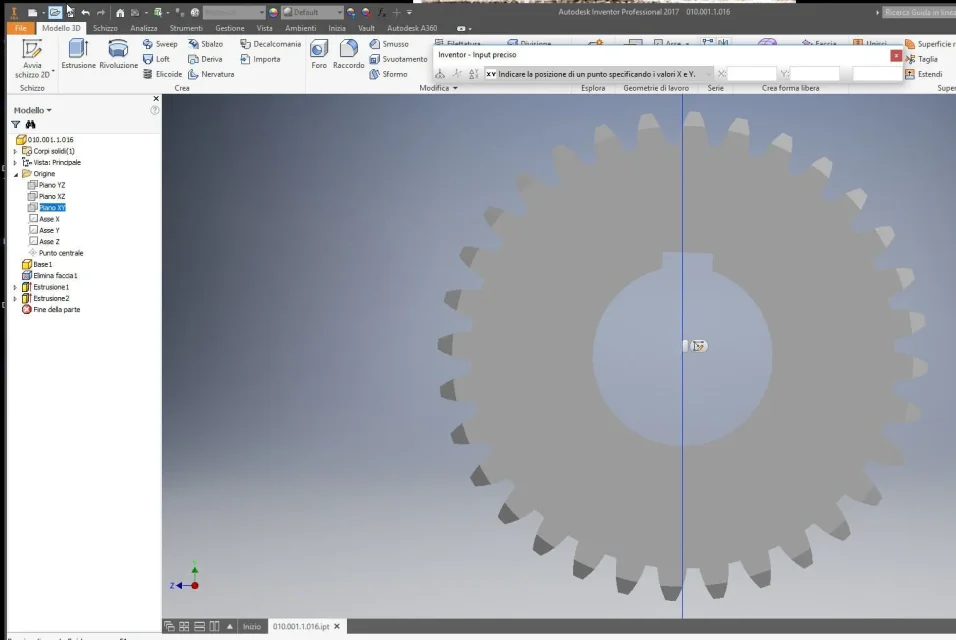This screenshot has width=956, height=640.
Task: Click the Ricerca Guida in linea search box
Action: point(919,12)
